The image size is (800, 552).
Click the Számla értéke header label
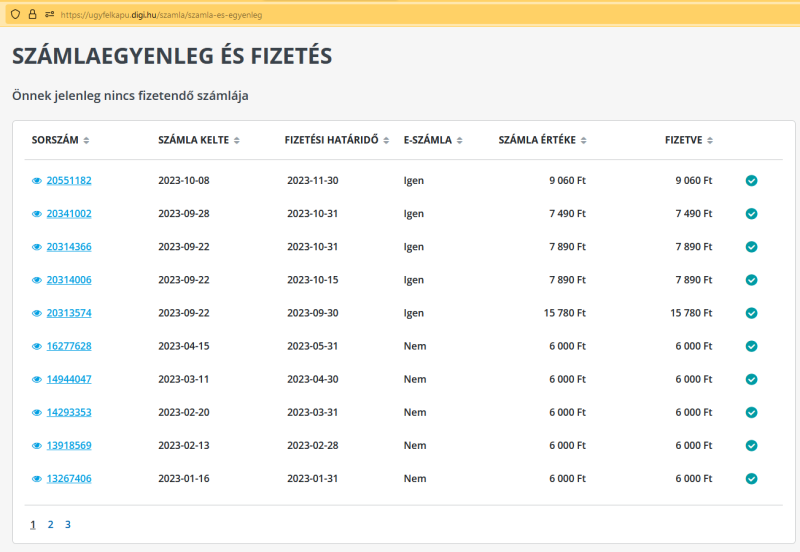[537, 140]
